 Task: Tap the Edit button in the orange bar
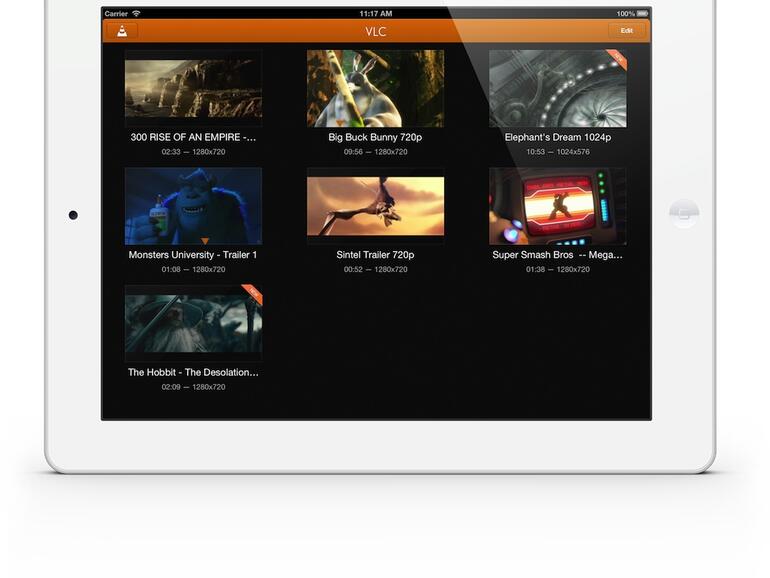[x=627, y=30]
